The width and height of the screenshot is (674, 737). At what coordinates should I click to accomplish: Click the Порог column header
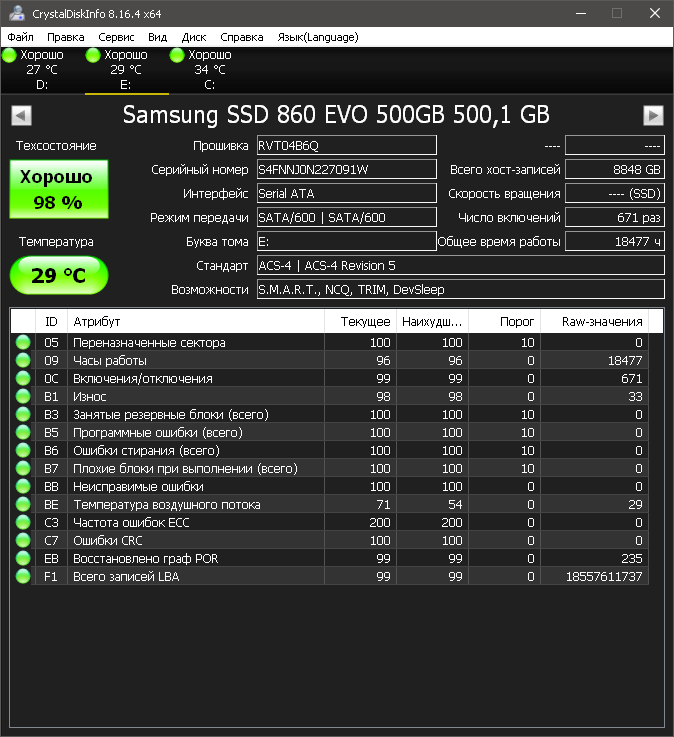point(504,321)
